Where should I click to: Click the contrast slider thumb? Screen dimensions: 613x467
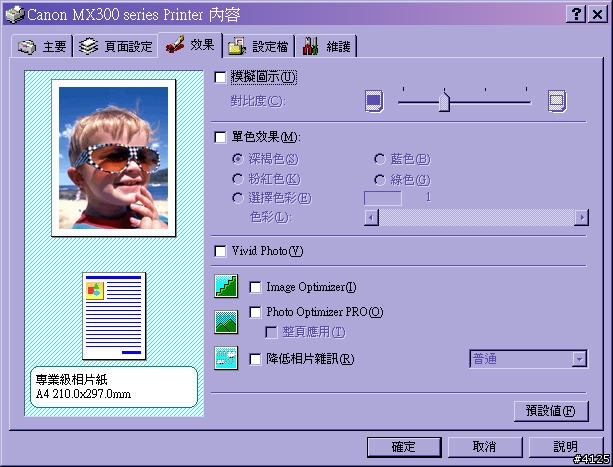coord(444,100)
